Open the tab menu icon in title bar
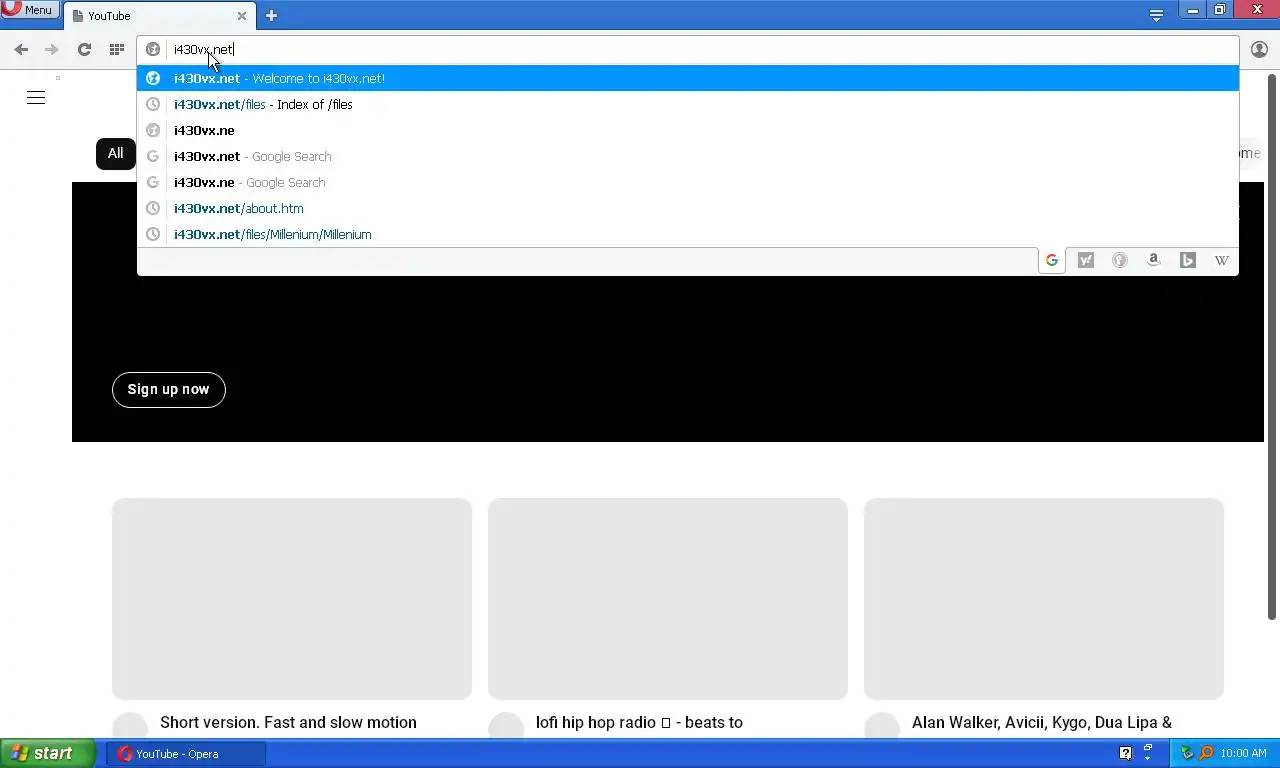Image resolution: width=1280 pixels, height=768 pixels. click(1156, 15)
